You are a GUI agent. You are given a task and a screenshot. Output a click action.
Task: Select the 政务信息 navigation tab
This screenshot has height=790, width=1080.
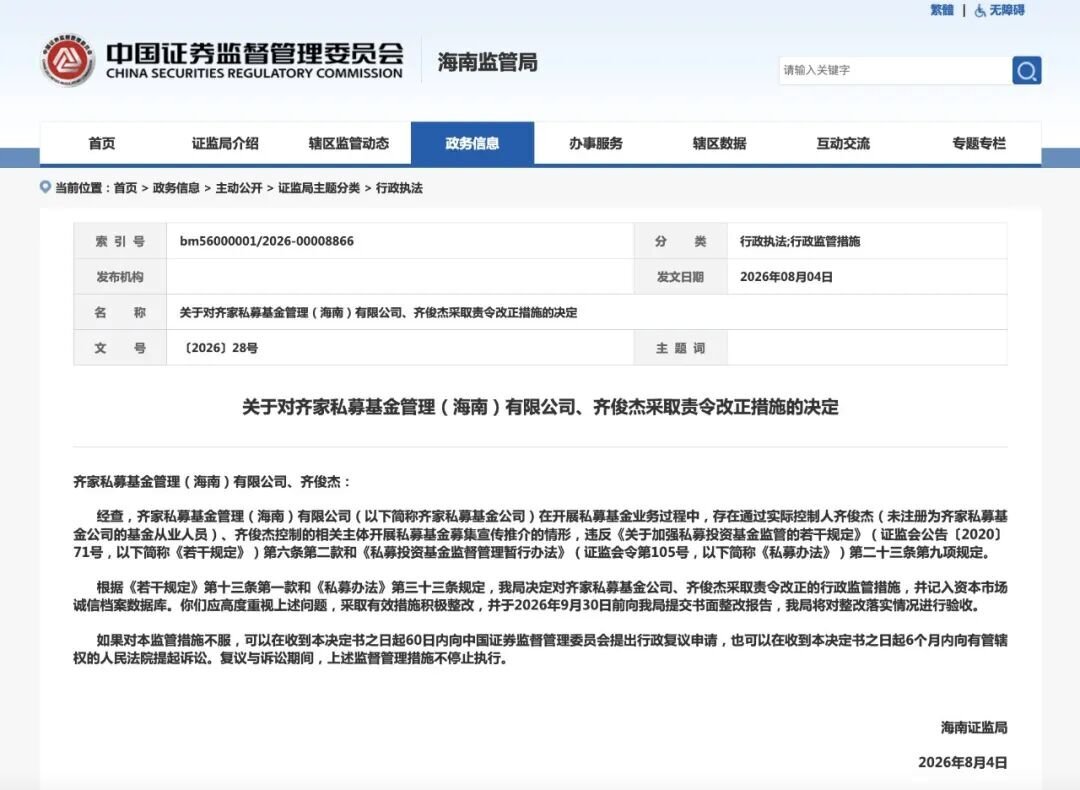click(x=472, y=143)
